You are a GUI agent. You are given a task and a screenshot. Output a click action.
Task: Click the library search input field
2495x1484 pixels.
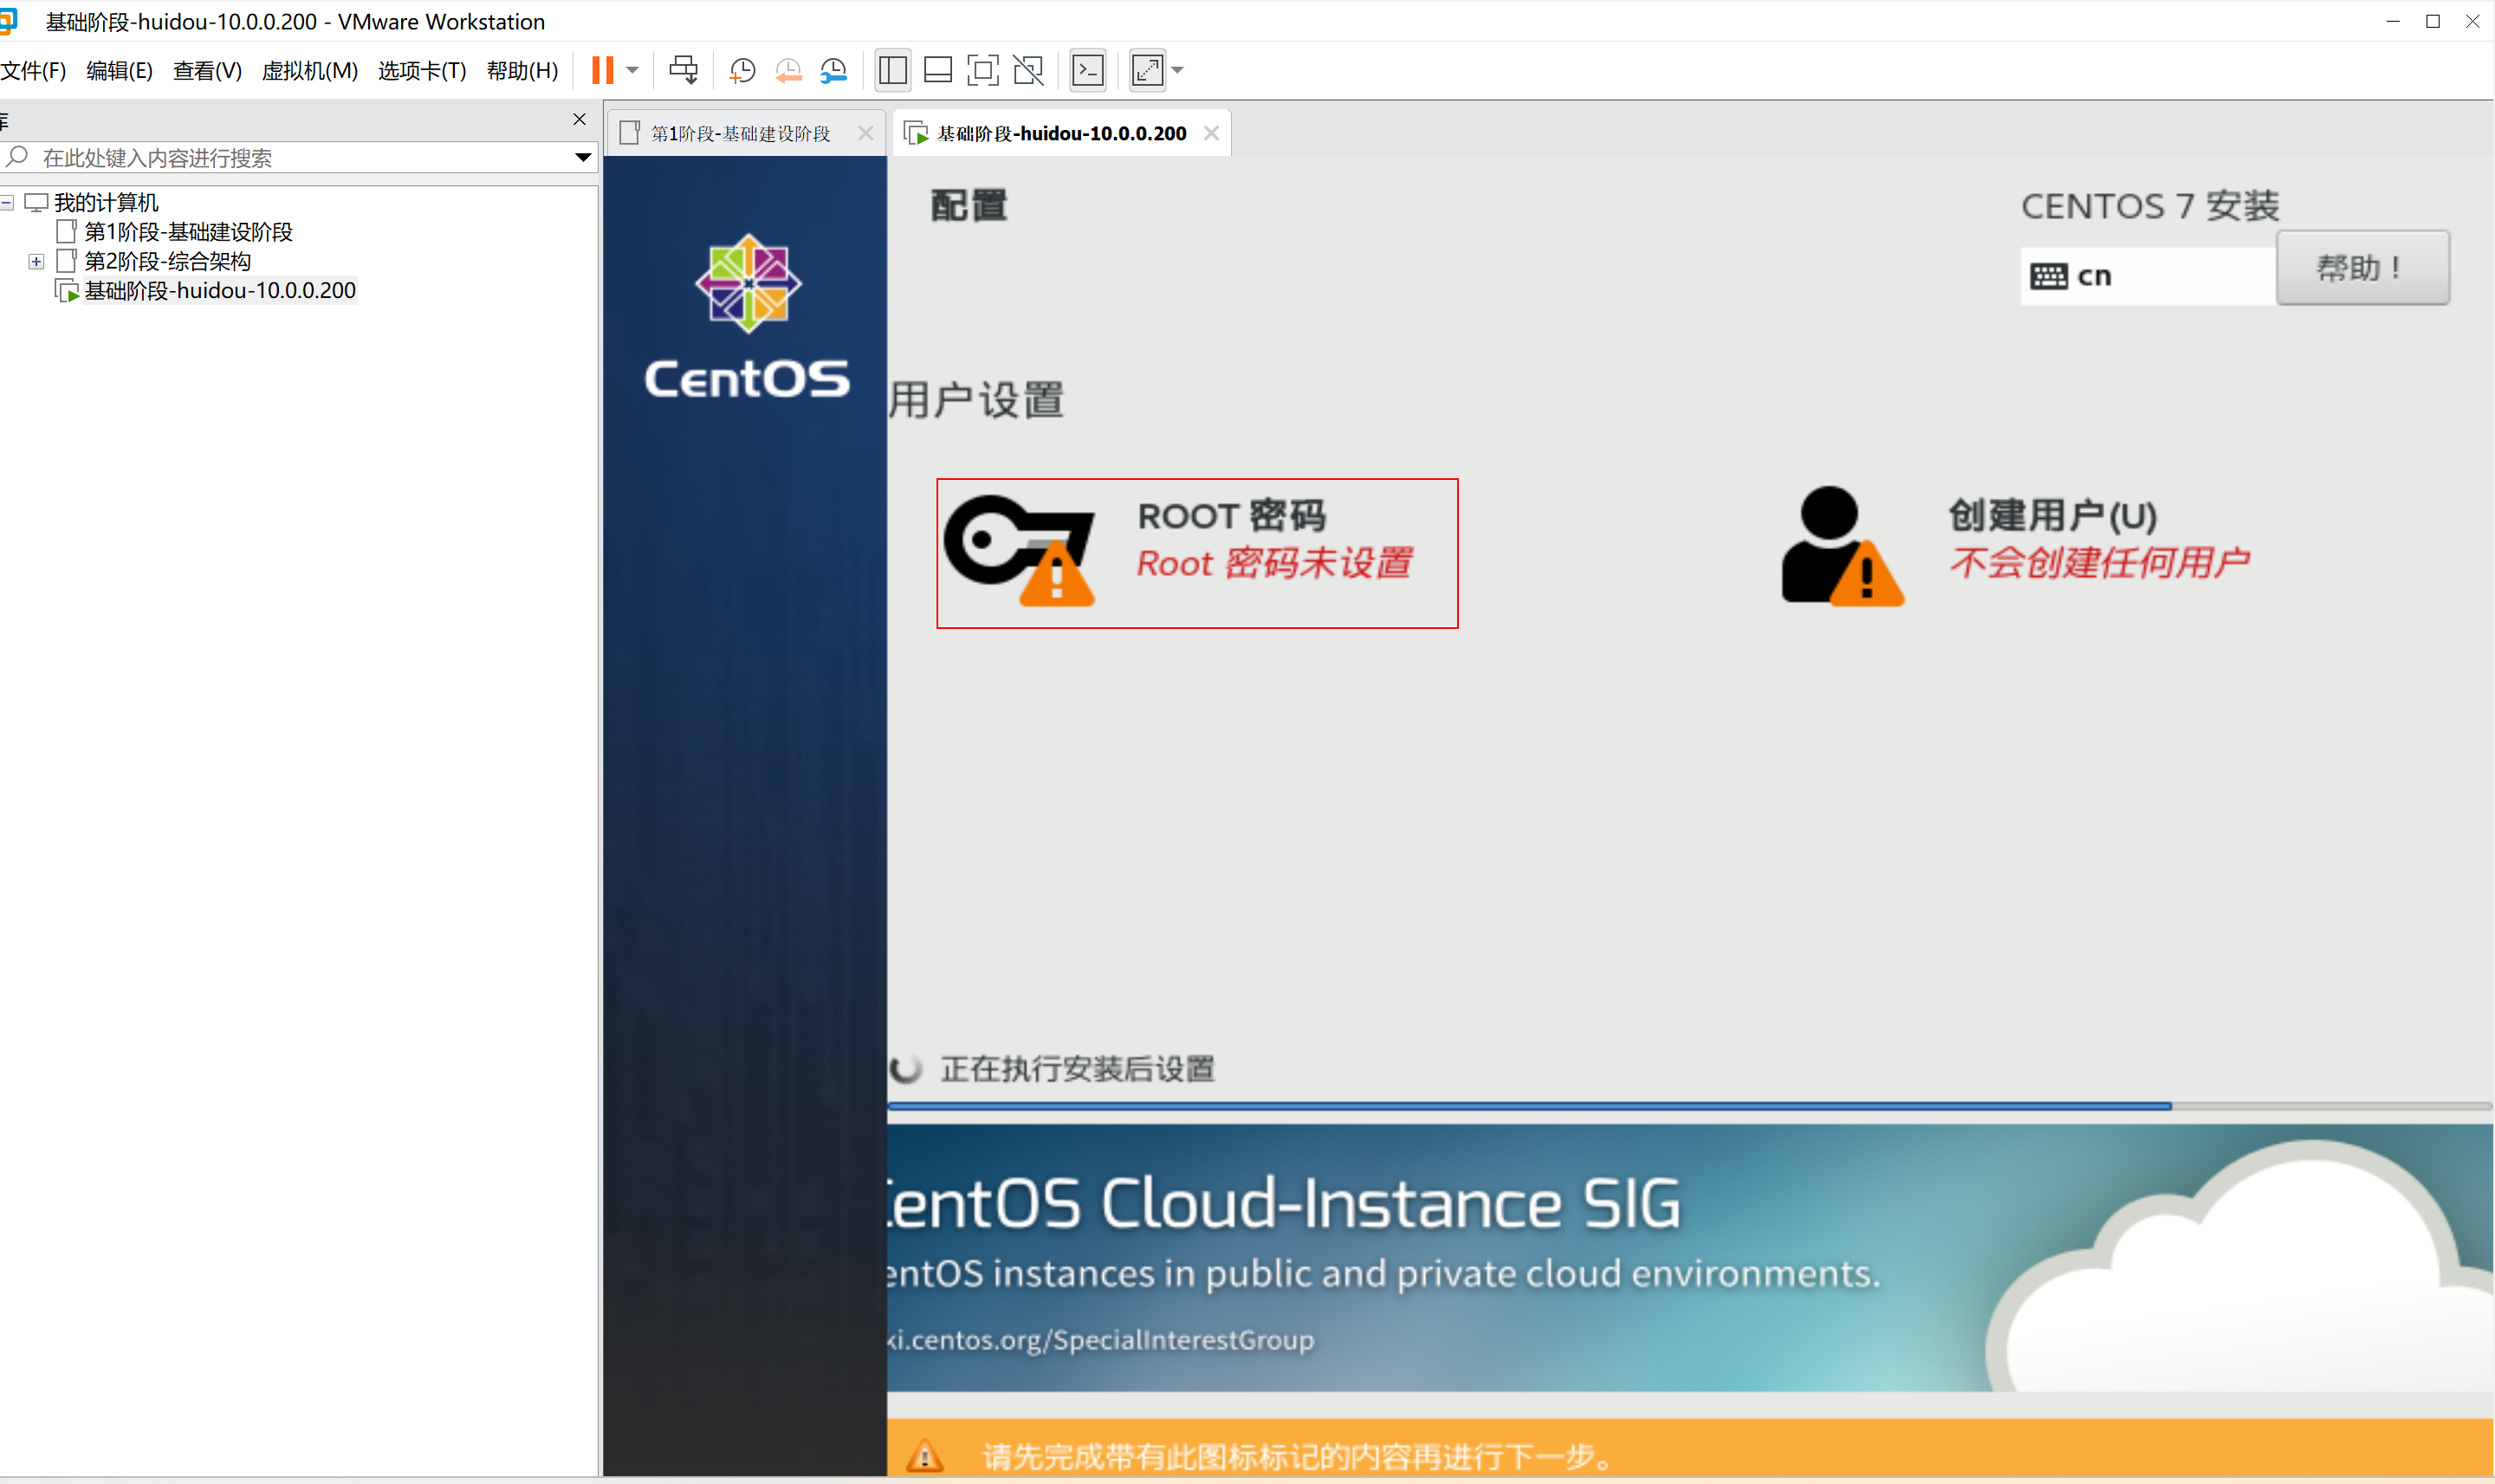[300, 158]
